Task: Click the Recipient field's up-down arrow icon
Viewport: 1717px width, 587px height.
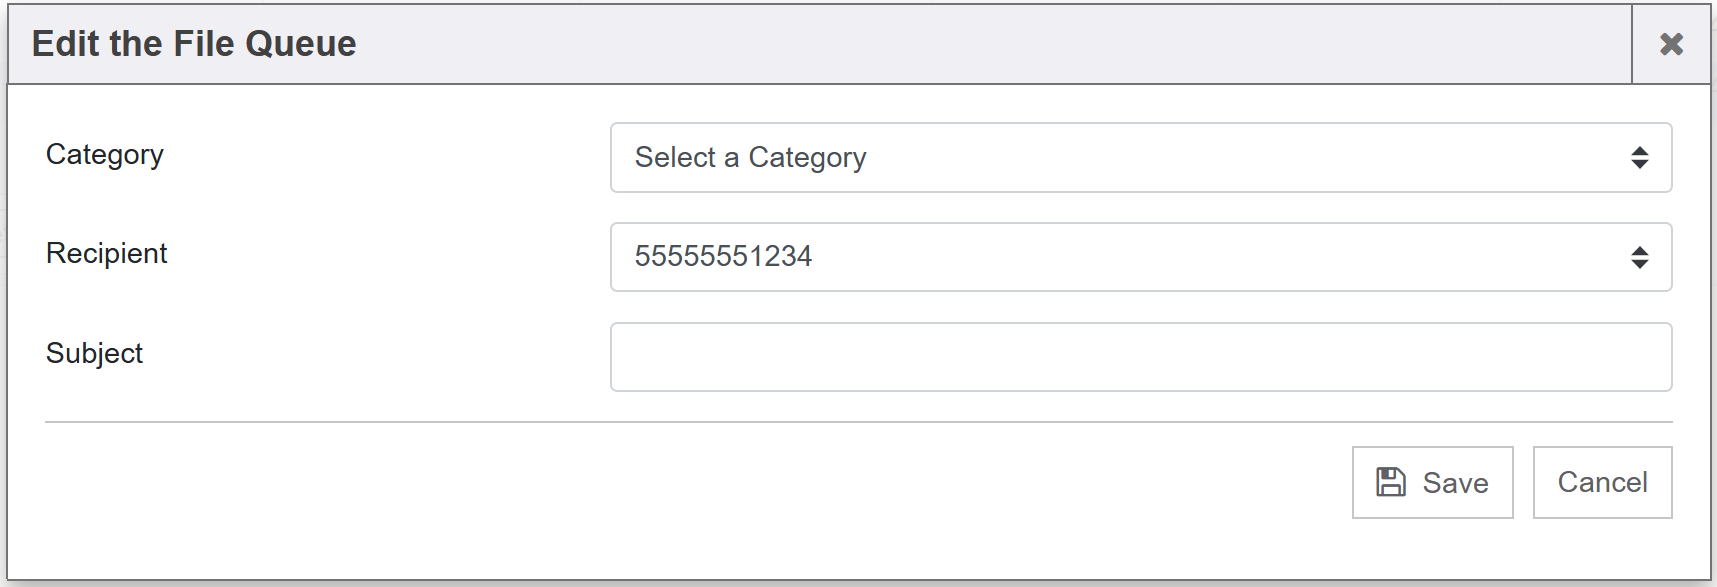Action: pyautogui.click(x=1639, y=258)
